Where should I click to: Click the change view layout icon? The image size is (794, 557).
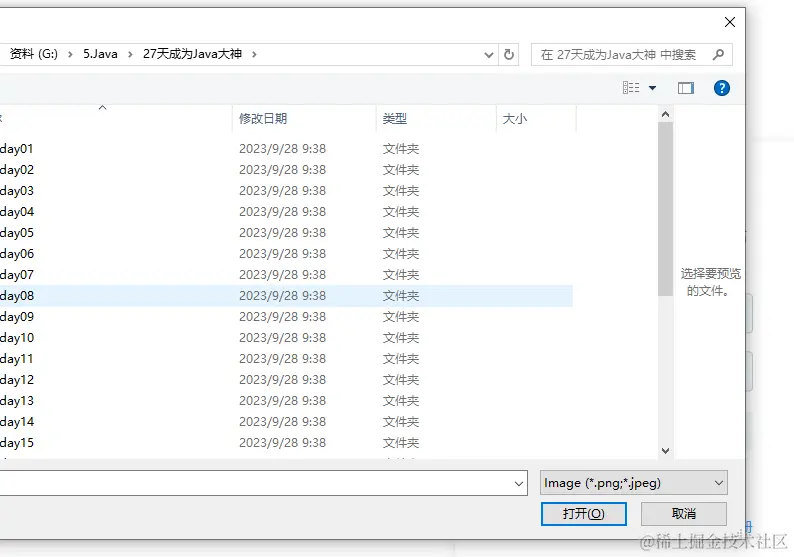coord(631,88)
